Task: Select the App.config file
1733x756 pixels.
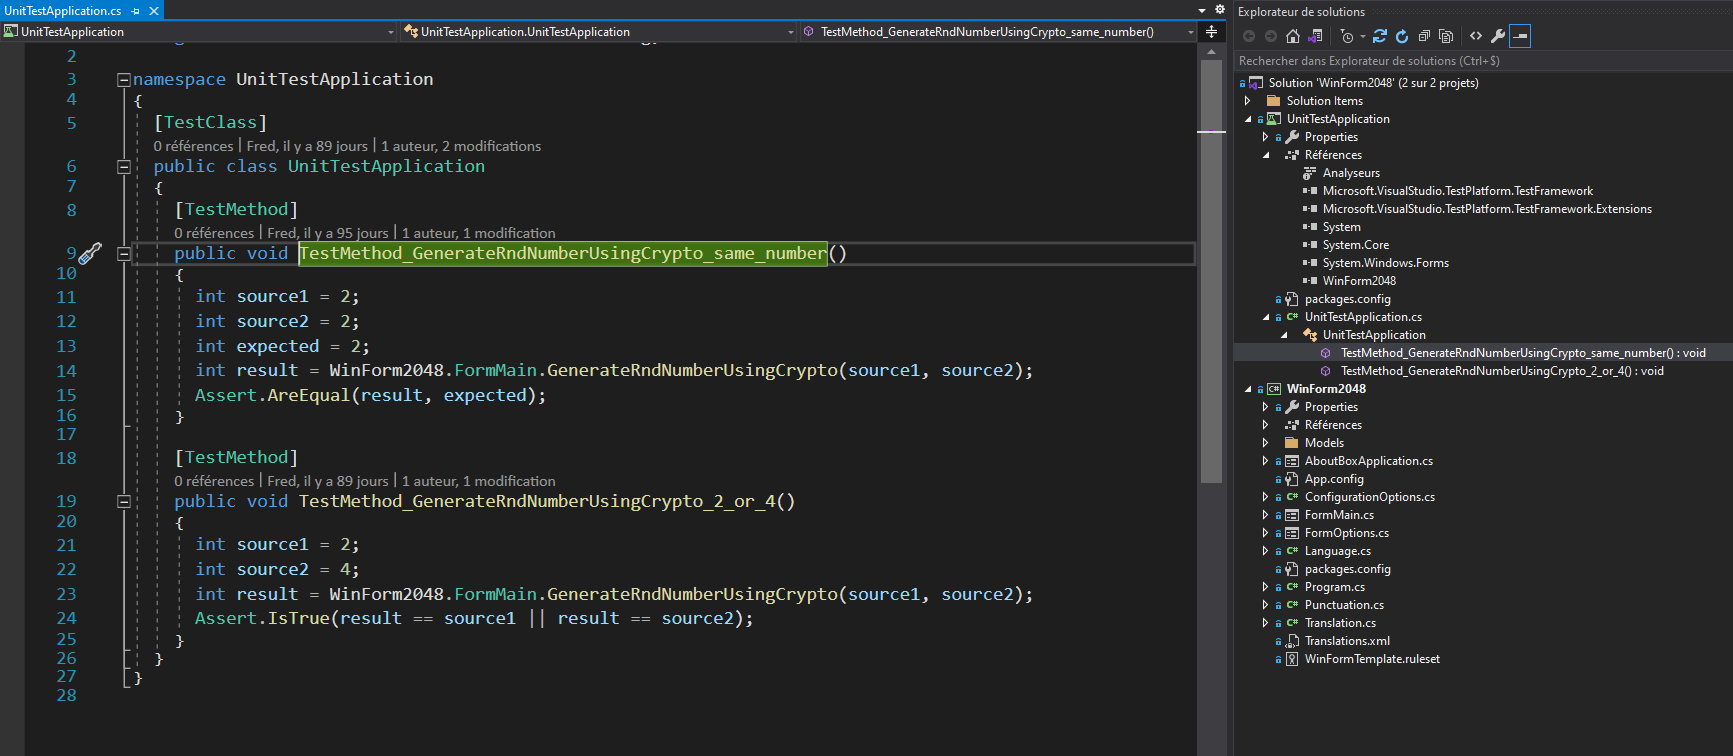Action: pyautogui.click(x=1334, y=479)
